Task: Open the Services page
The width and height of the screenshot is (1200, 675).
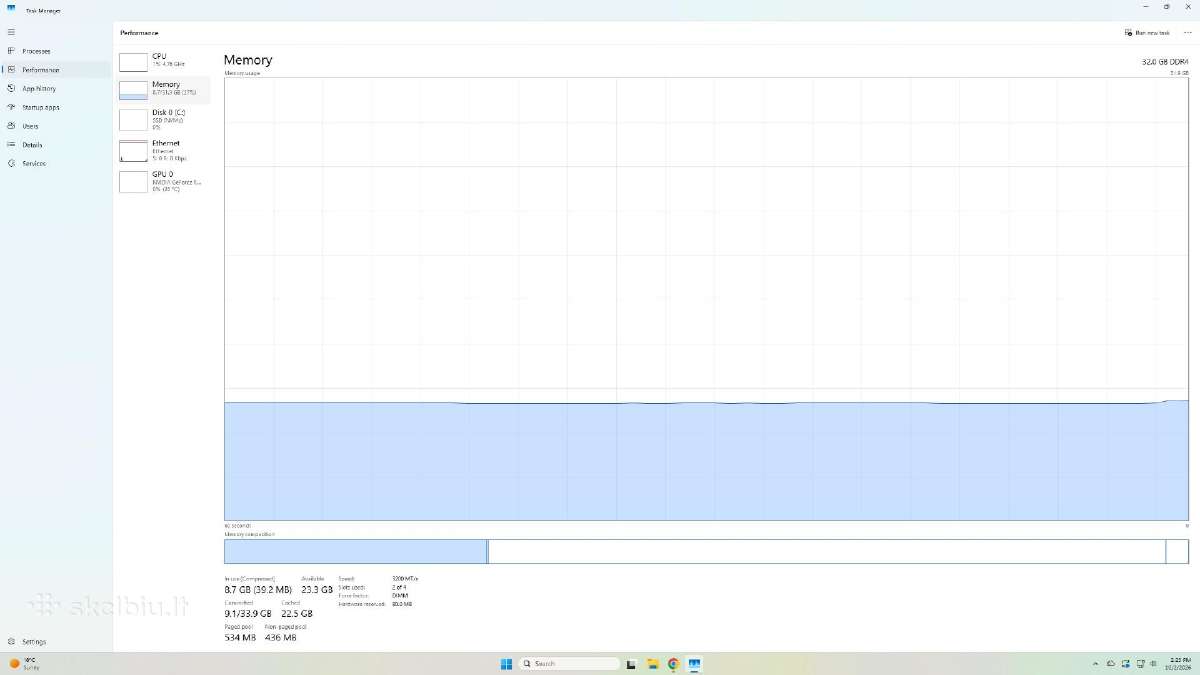Action: pyautogui.click(x=56, y=163)
